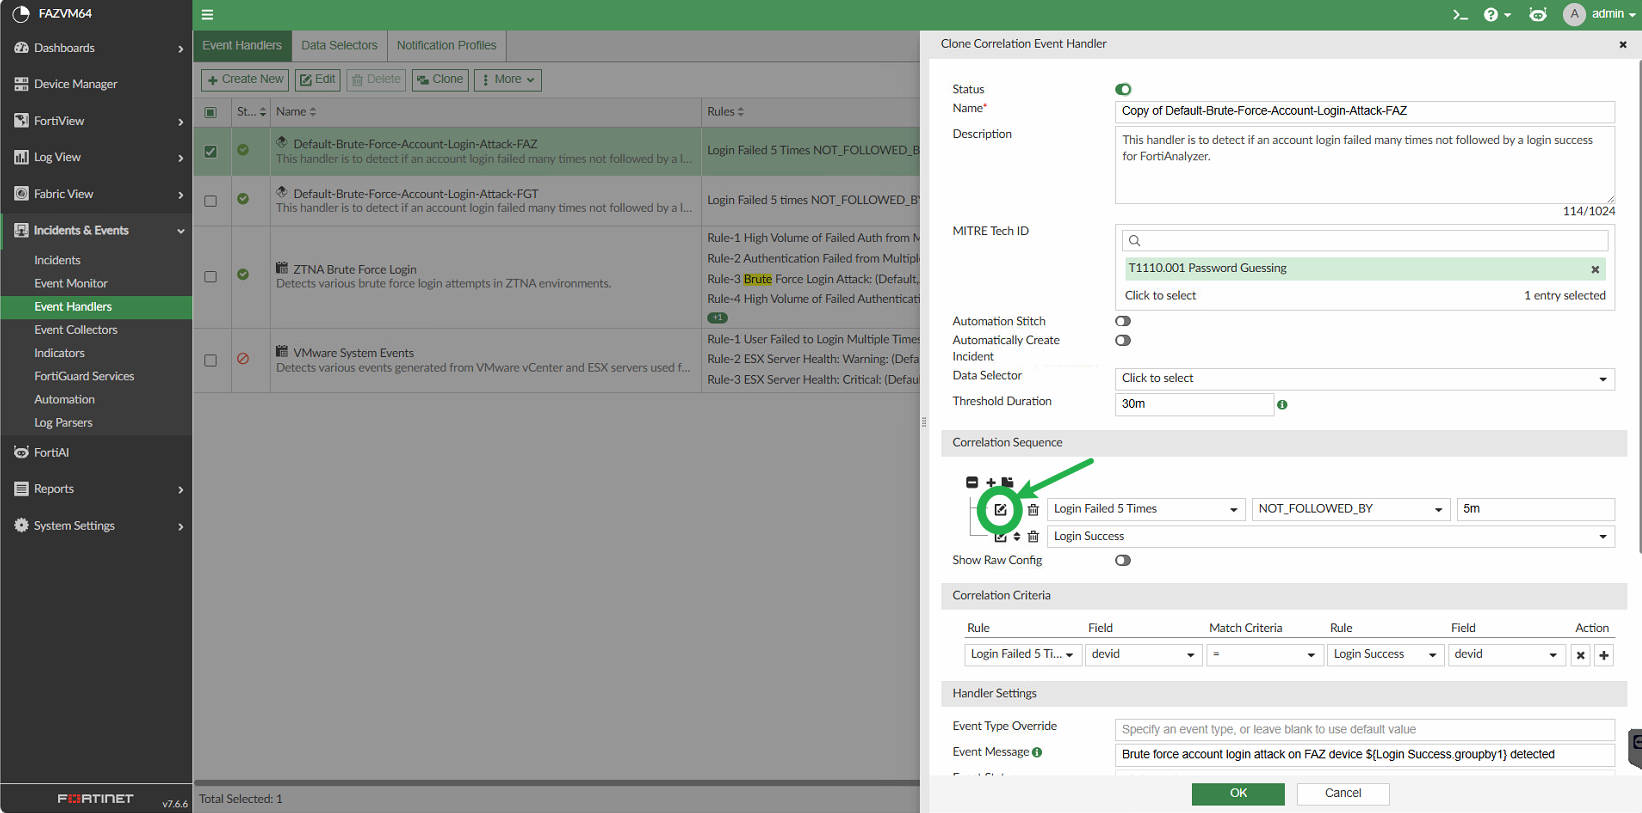1642x813 pixels.
Task: Open the Match Criteria equals dropdown
Action: (x=1265, y=655)
